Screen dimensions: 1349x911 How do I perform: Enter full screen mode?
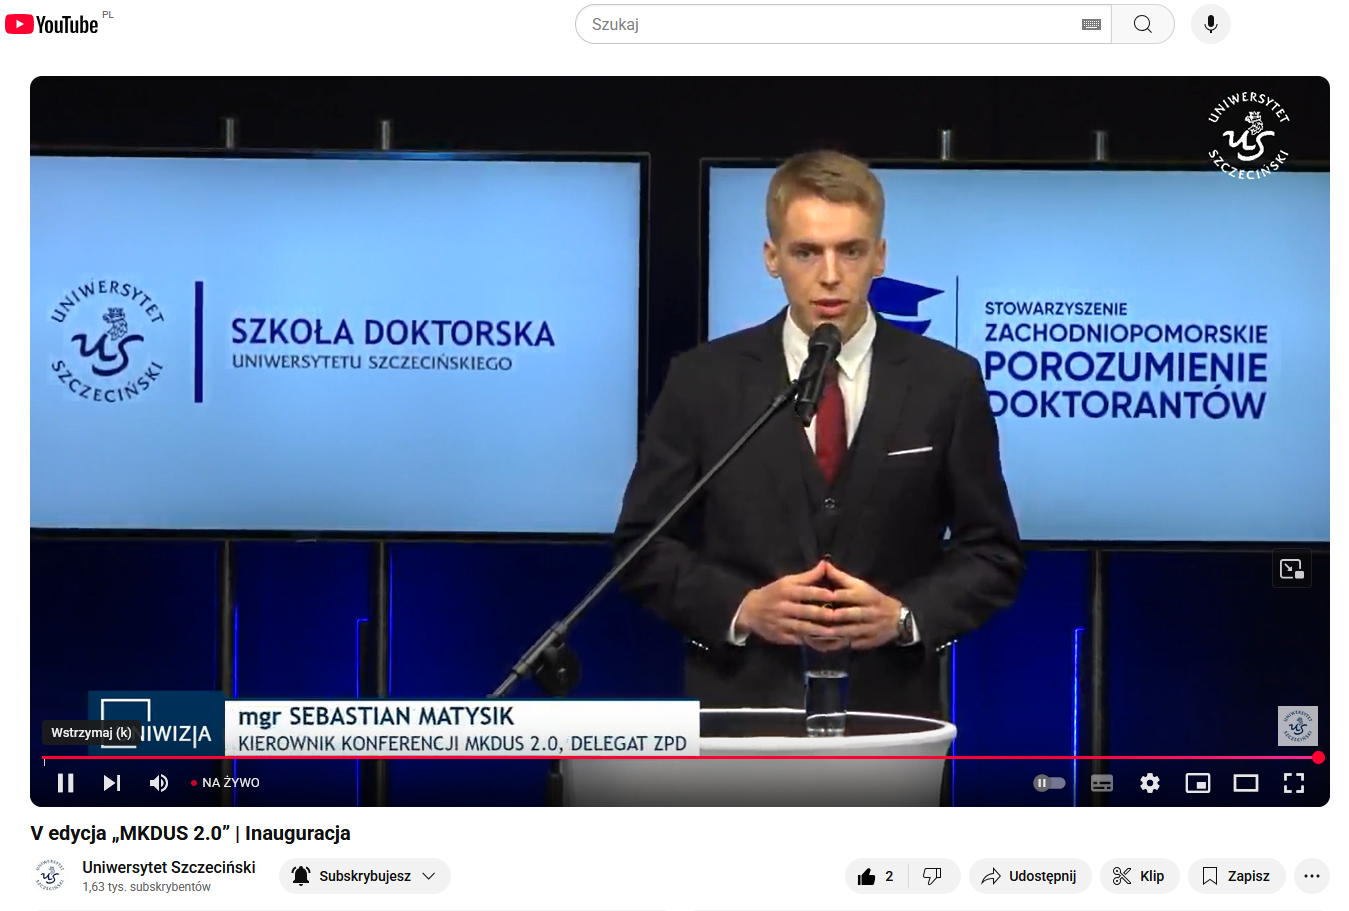tap(1294, 783)
